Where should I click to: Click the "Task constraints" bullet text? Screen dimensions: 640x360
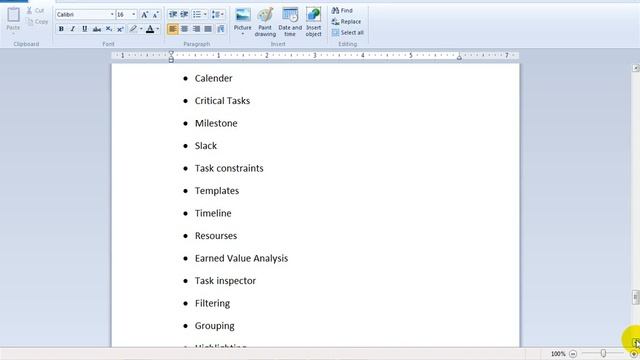(229, 168)
